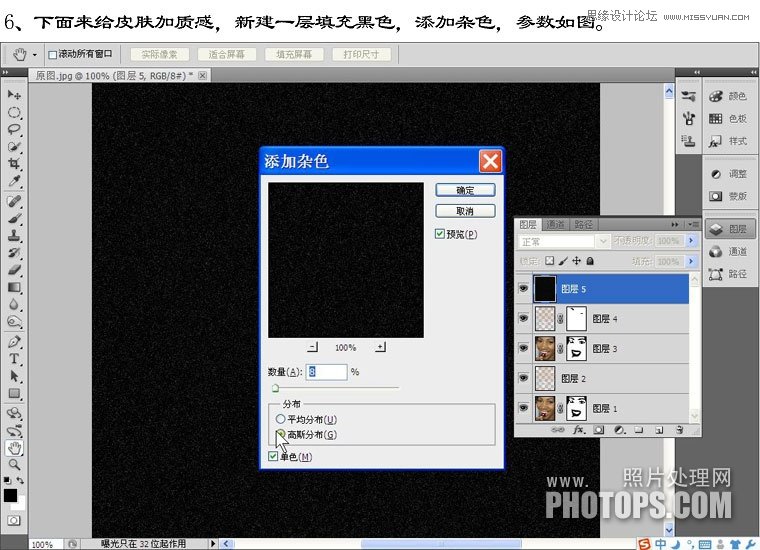Select the Type tool

[x=14, y=359]
